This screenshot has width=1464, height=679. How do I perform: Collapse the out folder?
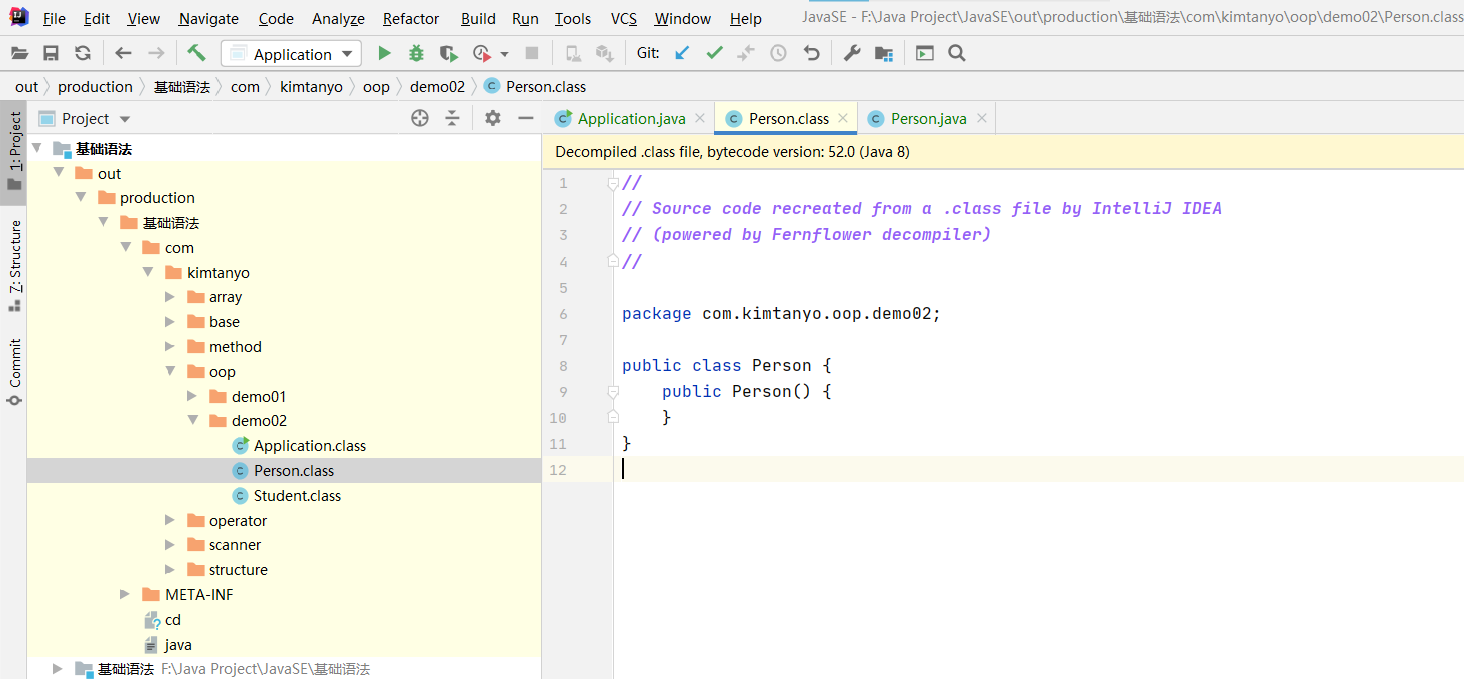59,173
